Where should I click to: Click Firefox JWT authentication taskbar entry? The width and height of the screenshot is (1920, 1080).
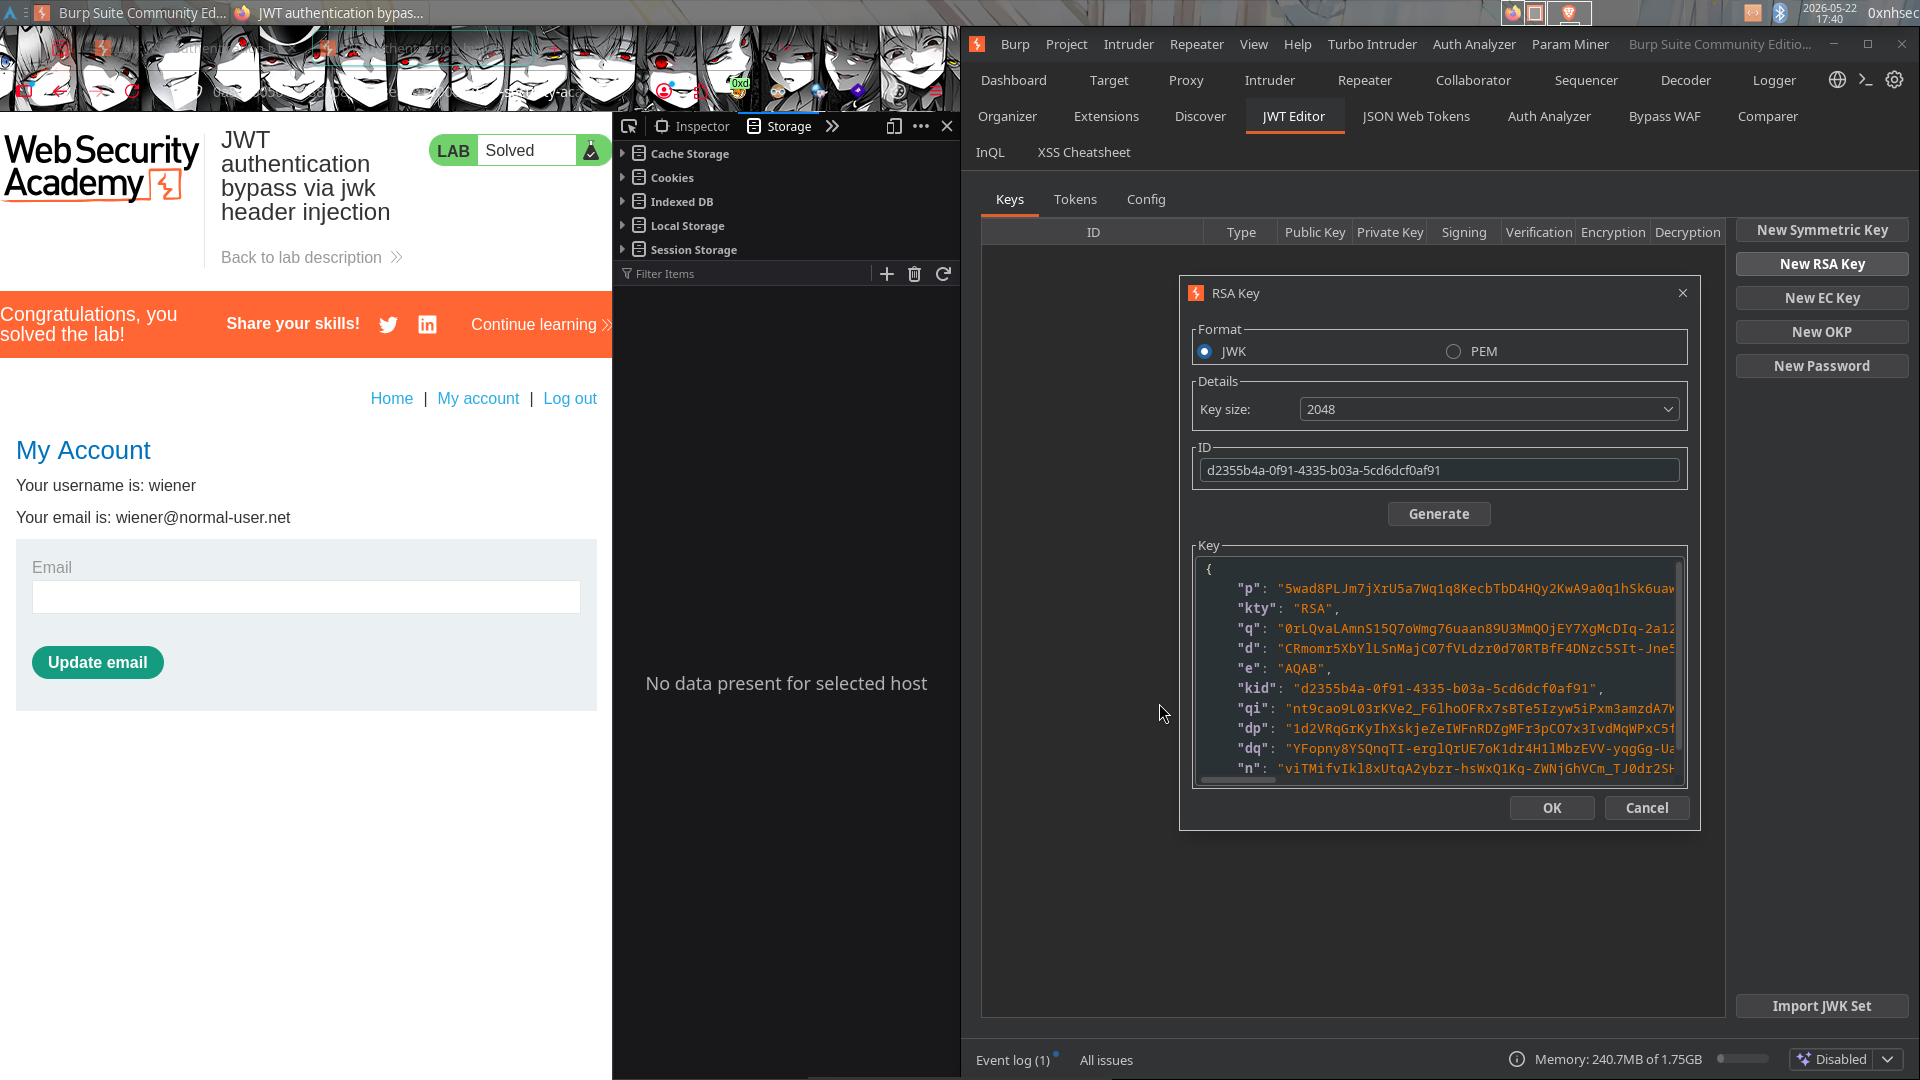pos(329,13)
